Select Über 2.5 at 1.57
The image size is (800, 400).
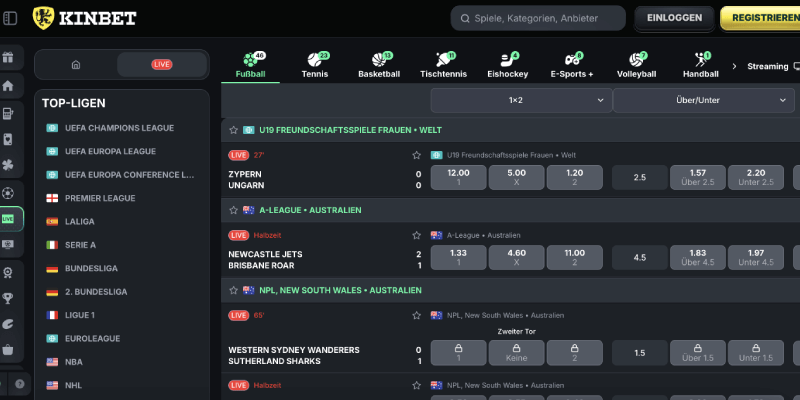697,178
